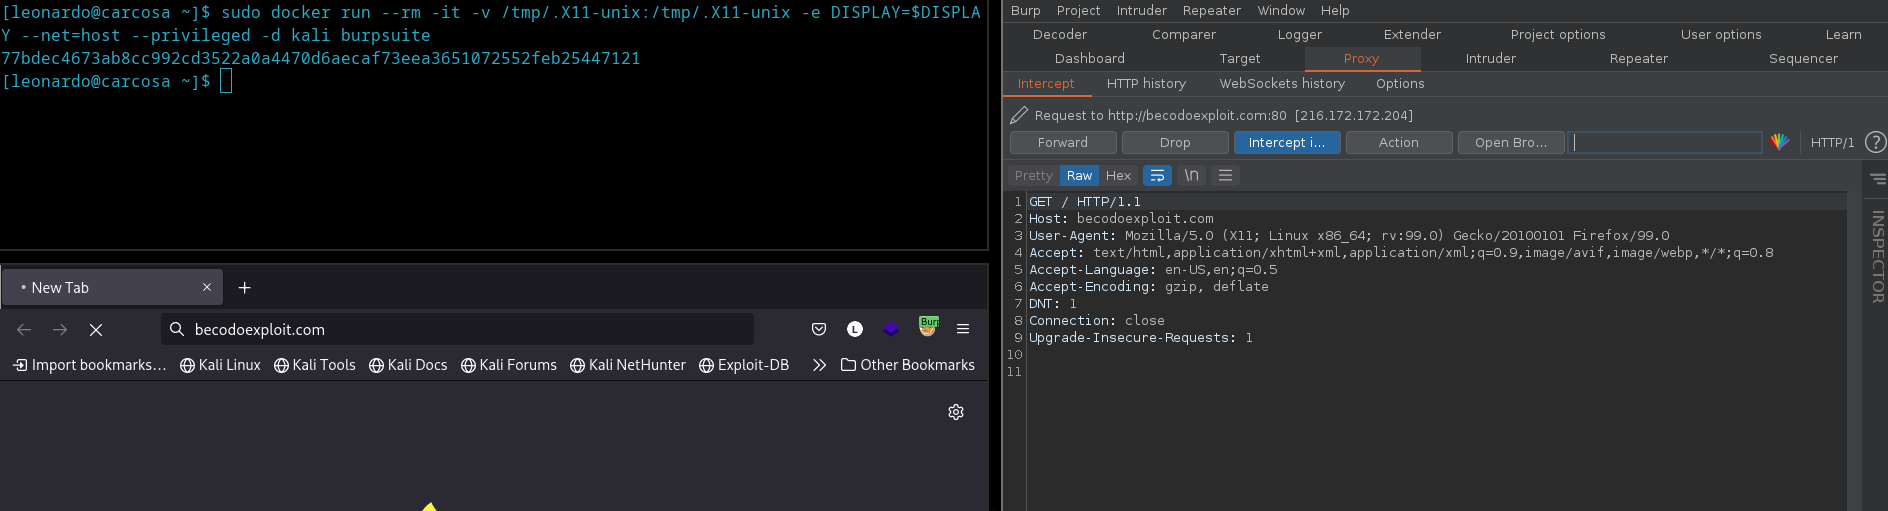Click the pencil edit-target icon beside request URL
This screenshot has height=511, width=1888.
coord(1019,115)
